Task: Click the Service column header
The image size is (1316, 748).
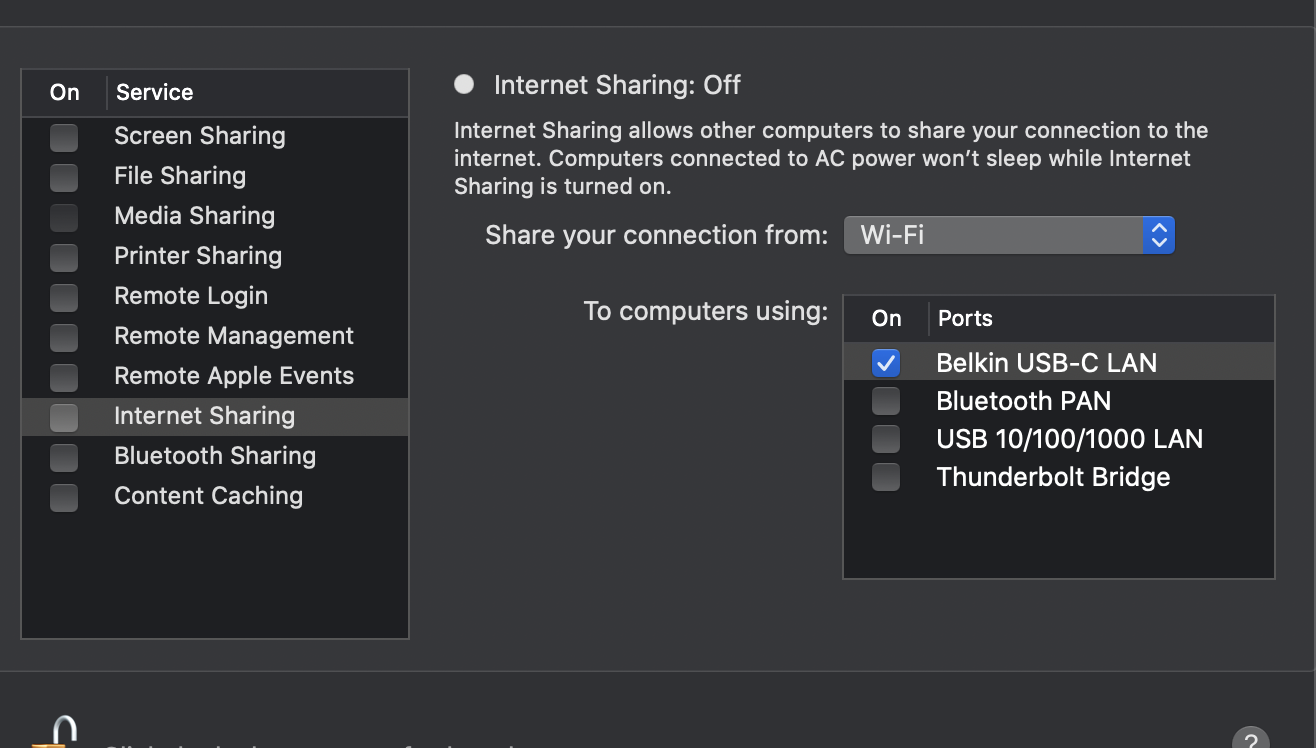Action: click(x=155, y=93)
